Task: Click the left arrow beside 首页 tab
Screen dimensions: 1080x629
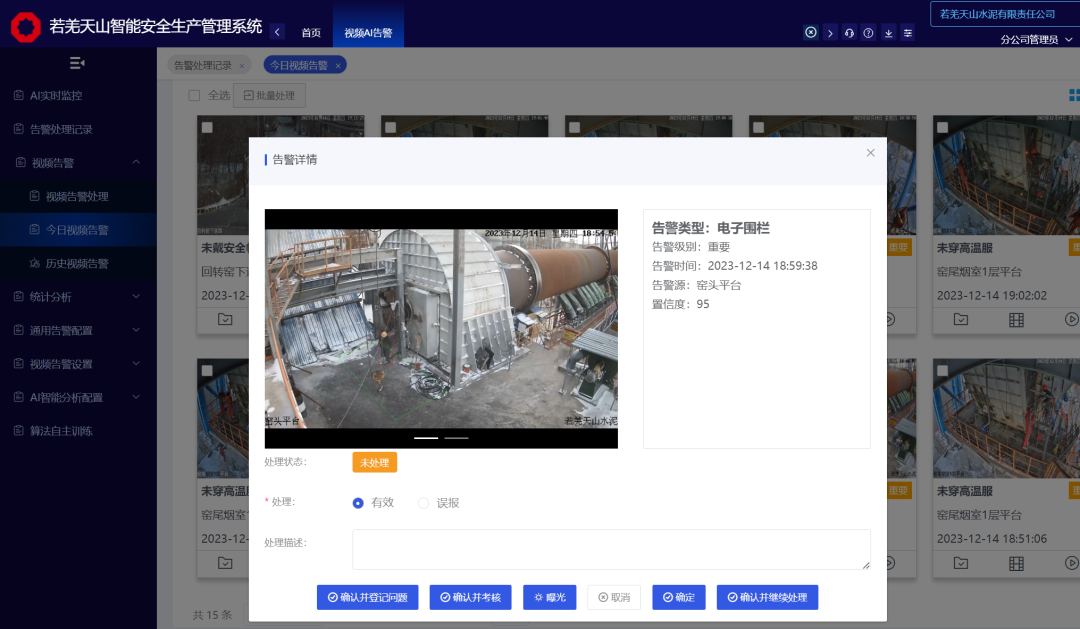Action: pos(277,32)
